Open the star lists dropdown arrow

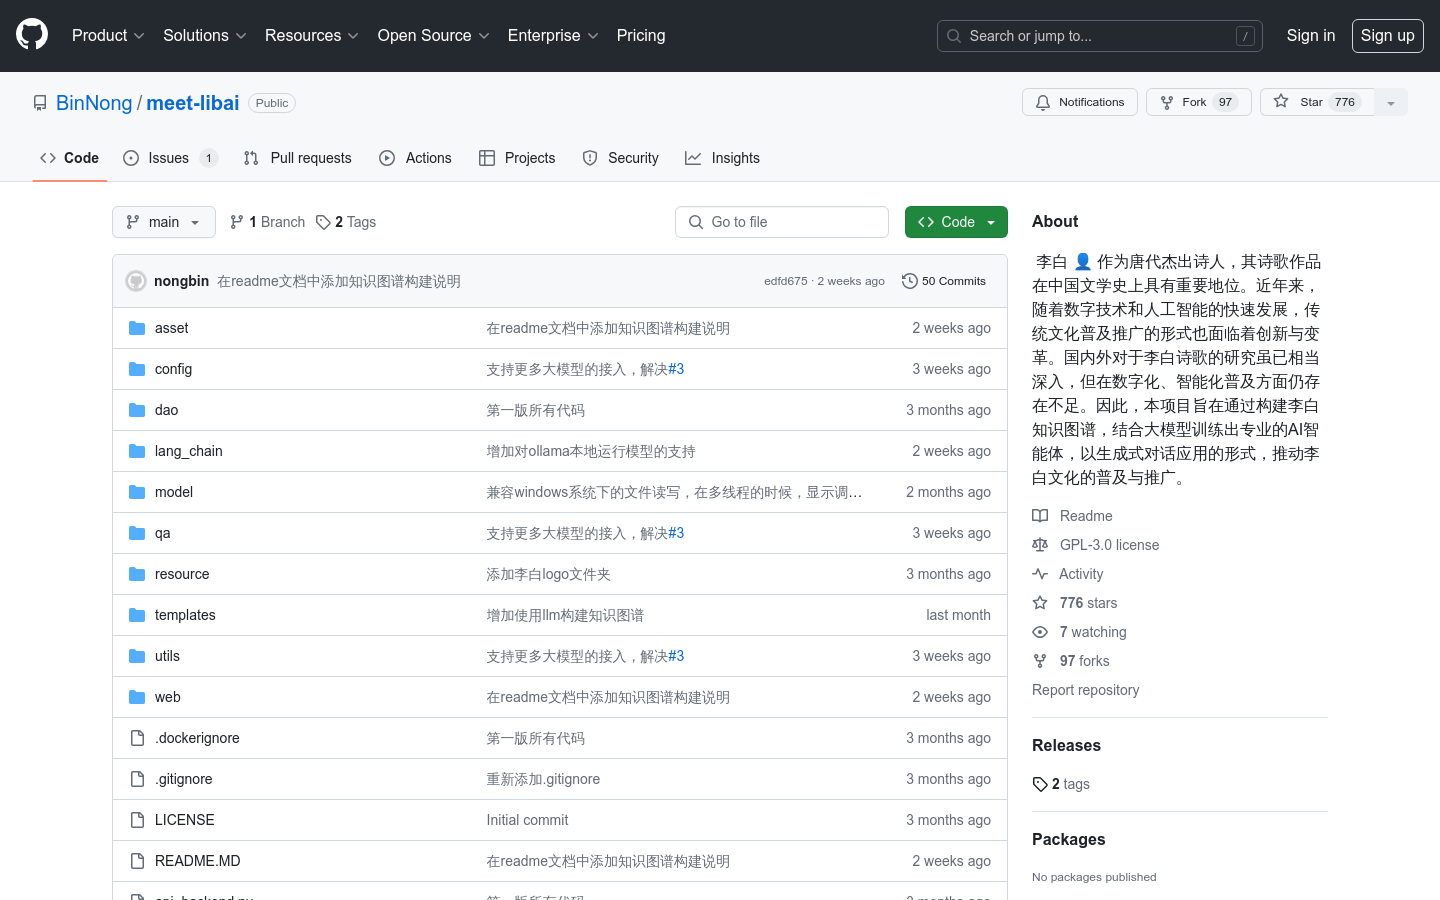pos(1391,102)
